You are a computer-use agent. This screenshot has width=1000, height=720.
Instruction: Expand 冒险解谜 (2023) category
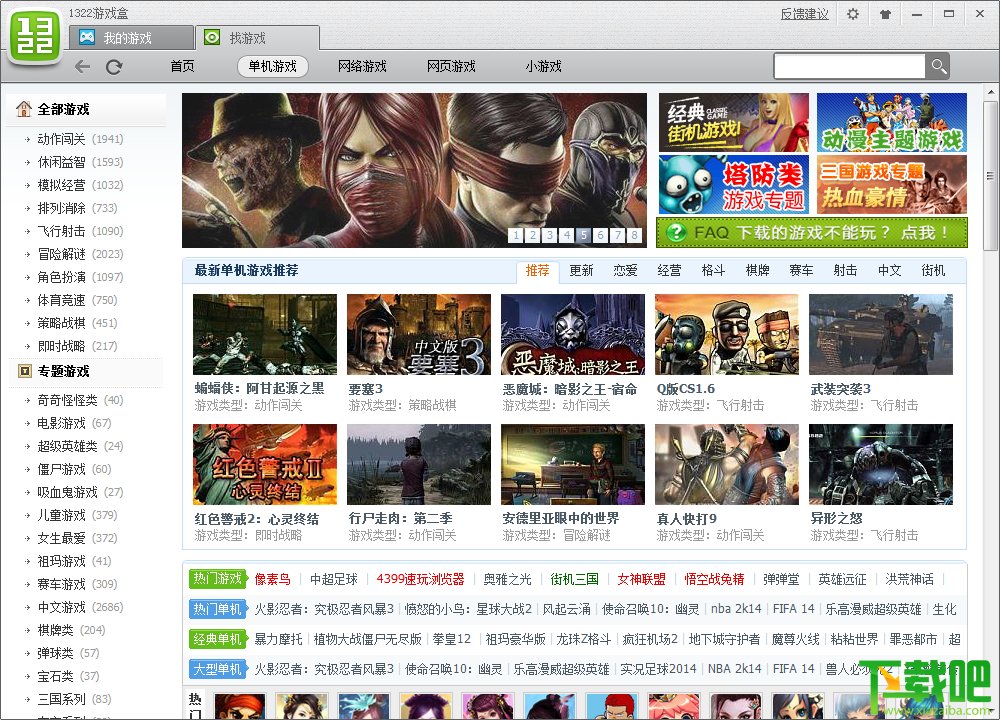click(x=80, y=254)
